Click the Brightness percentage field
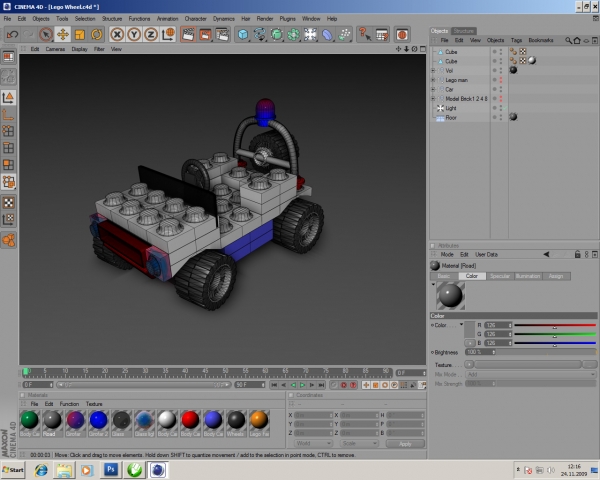600x480 pixels. pos(480,352)
